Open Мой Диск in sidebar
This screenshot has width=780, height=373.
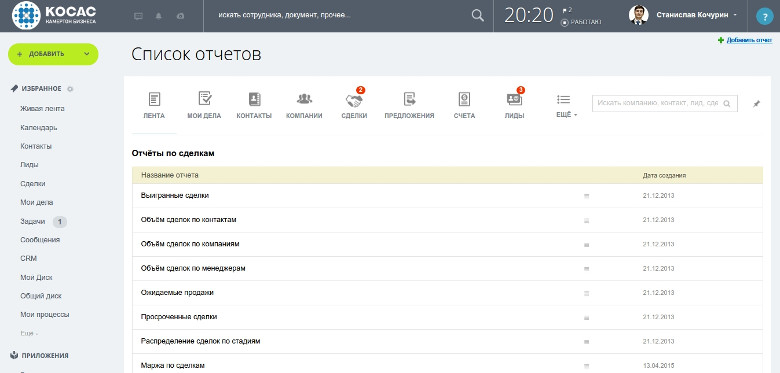pos(36,278)
